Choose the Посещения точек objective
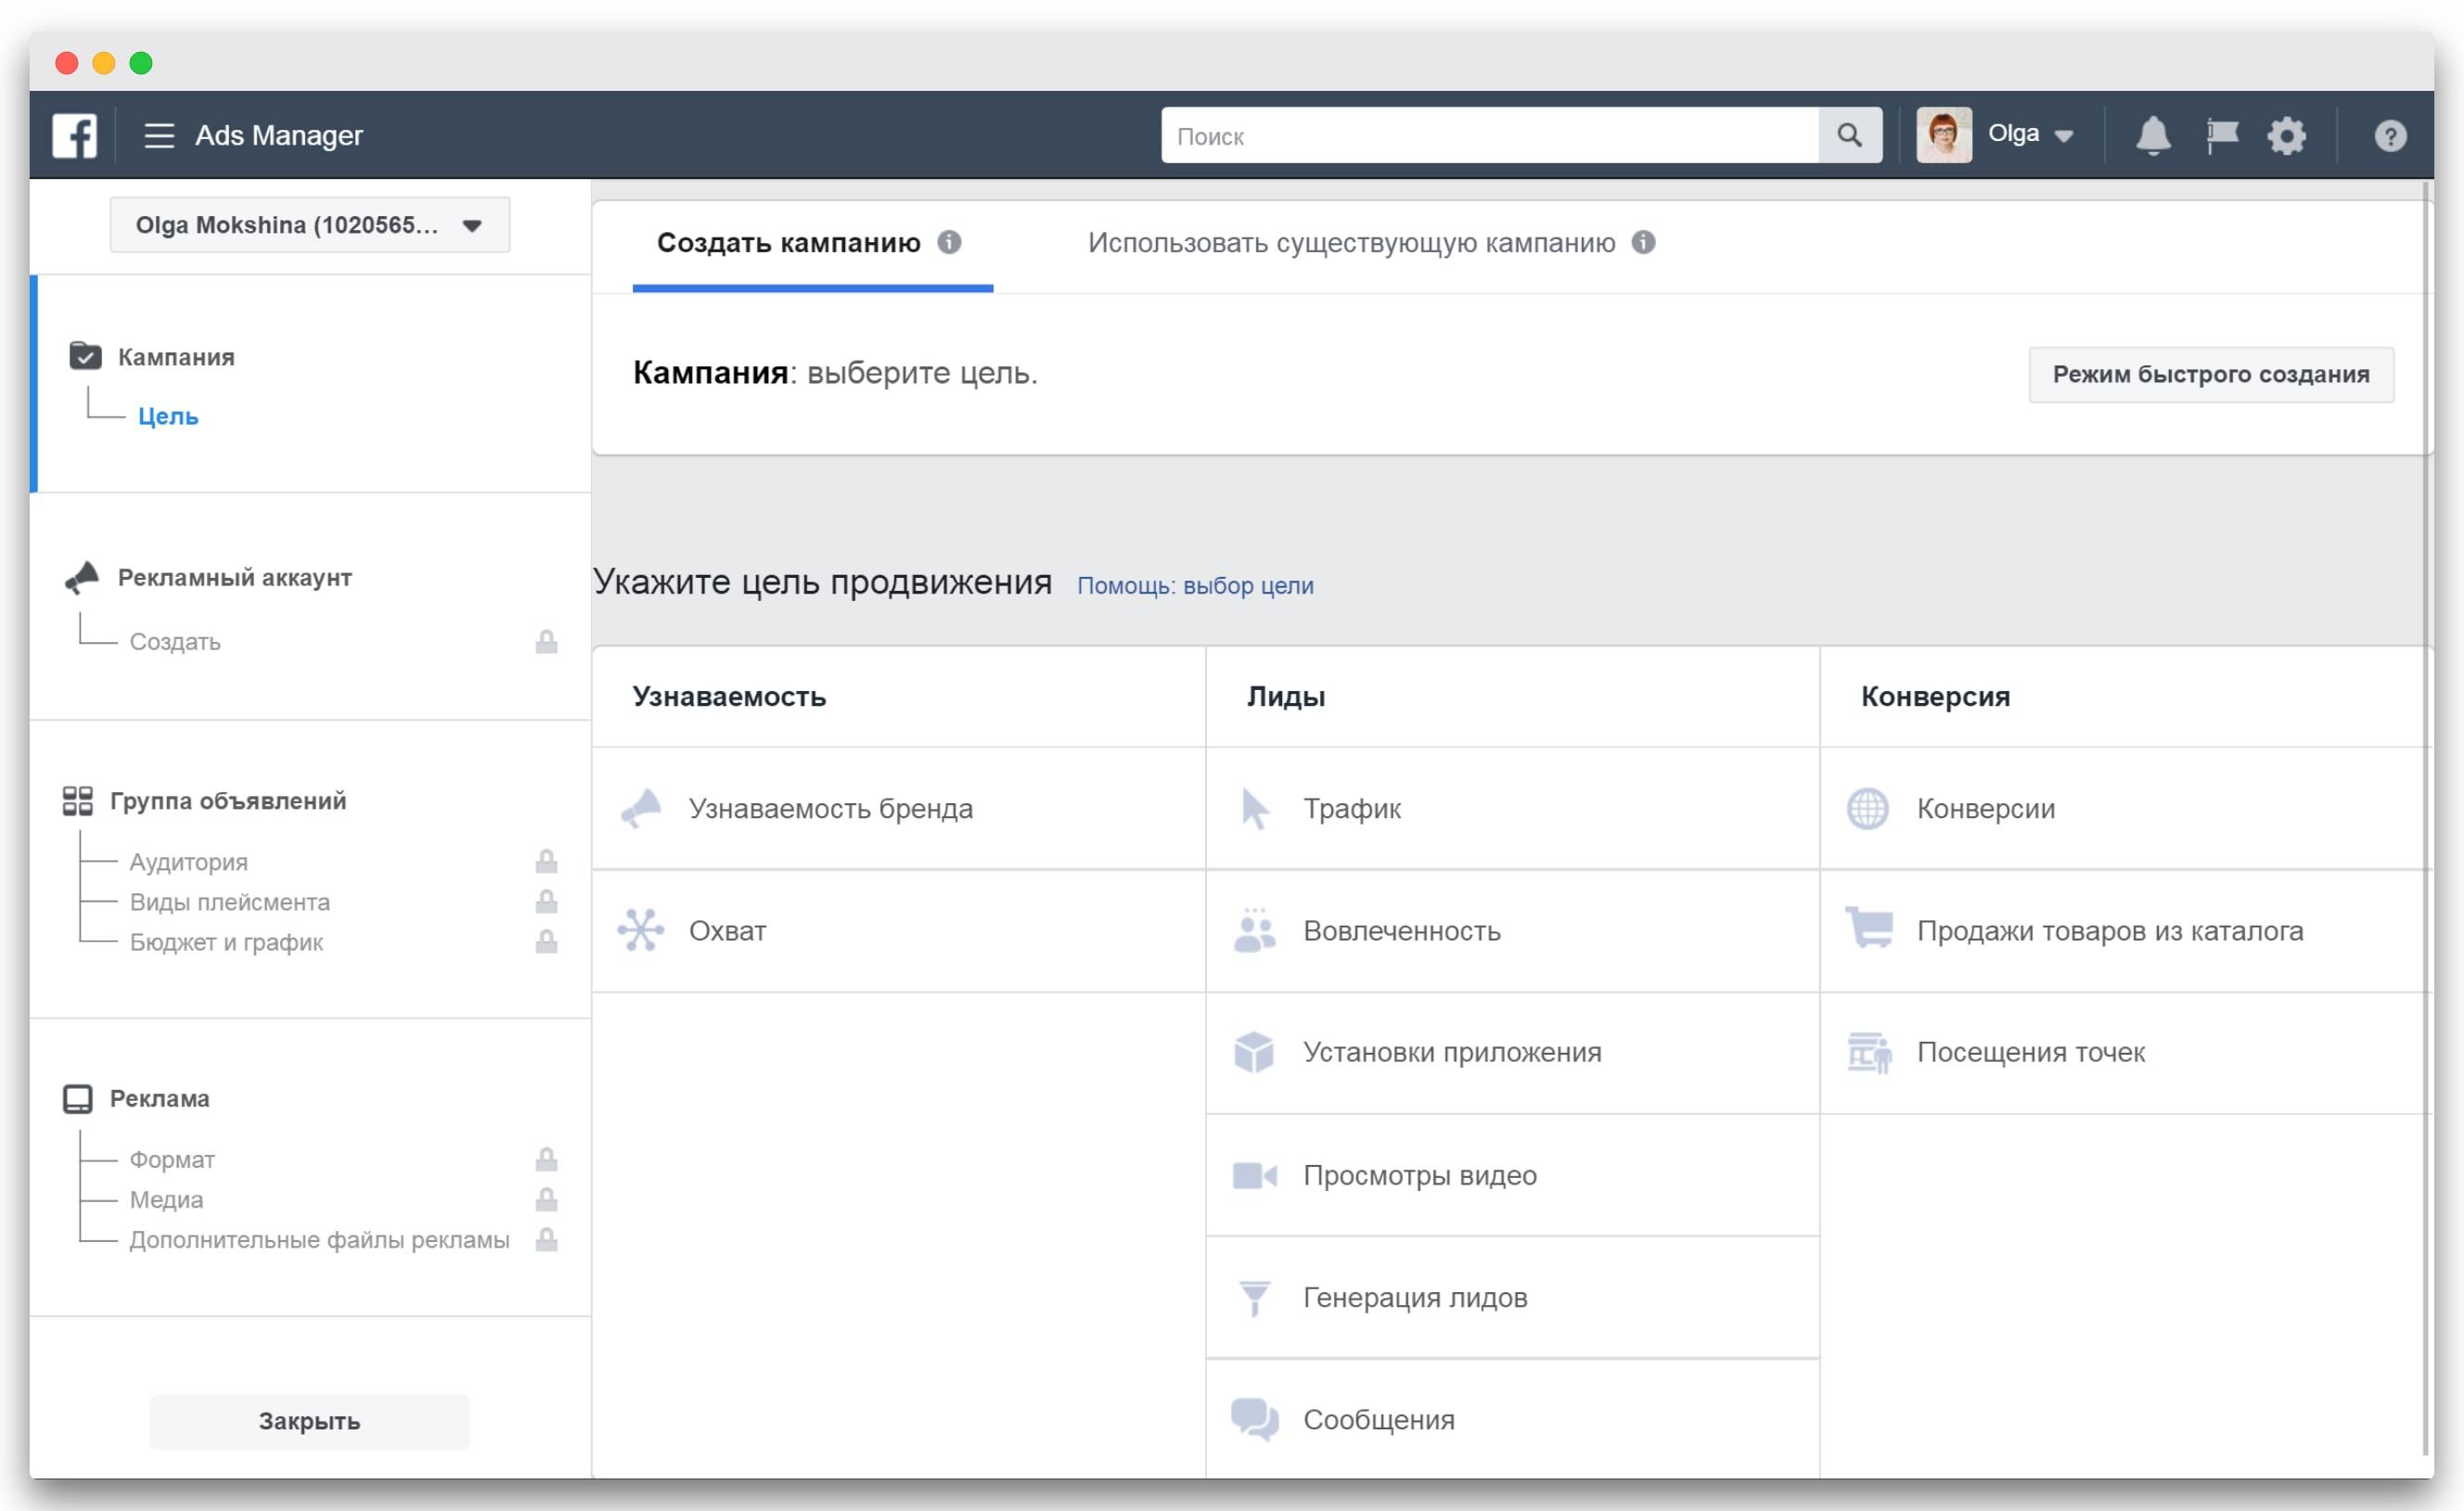2464x1511 pixels. 2124,1053
